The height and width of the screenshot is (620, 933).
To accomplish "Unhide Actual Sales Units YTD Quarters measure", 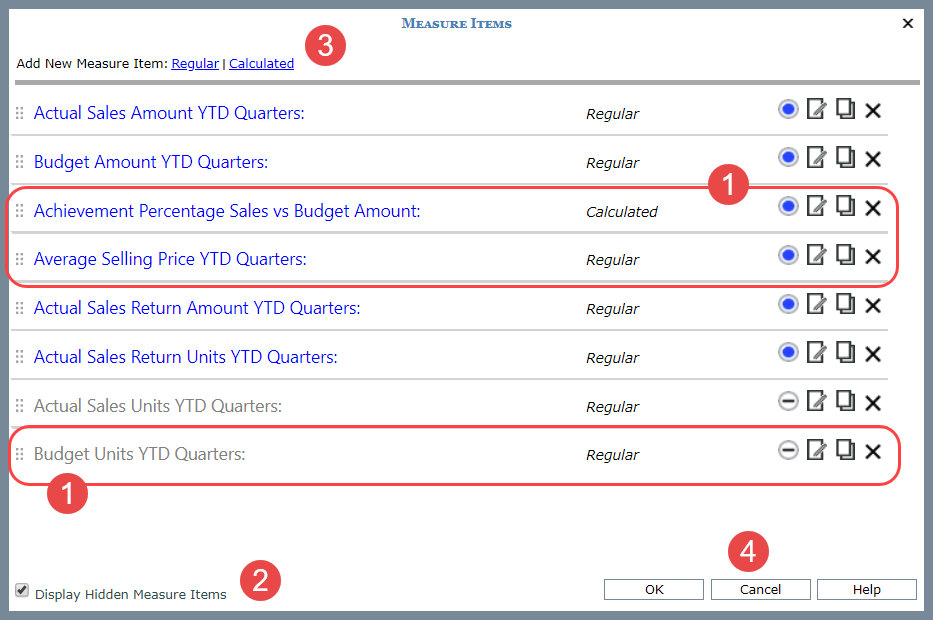I will (x=788, y=402).
